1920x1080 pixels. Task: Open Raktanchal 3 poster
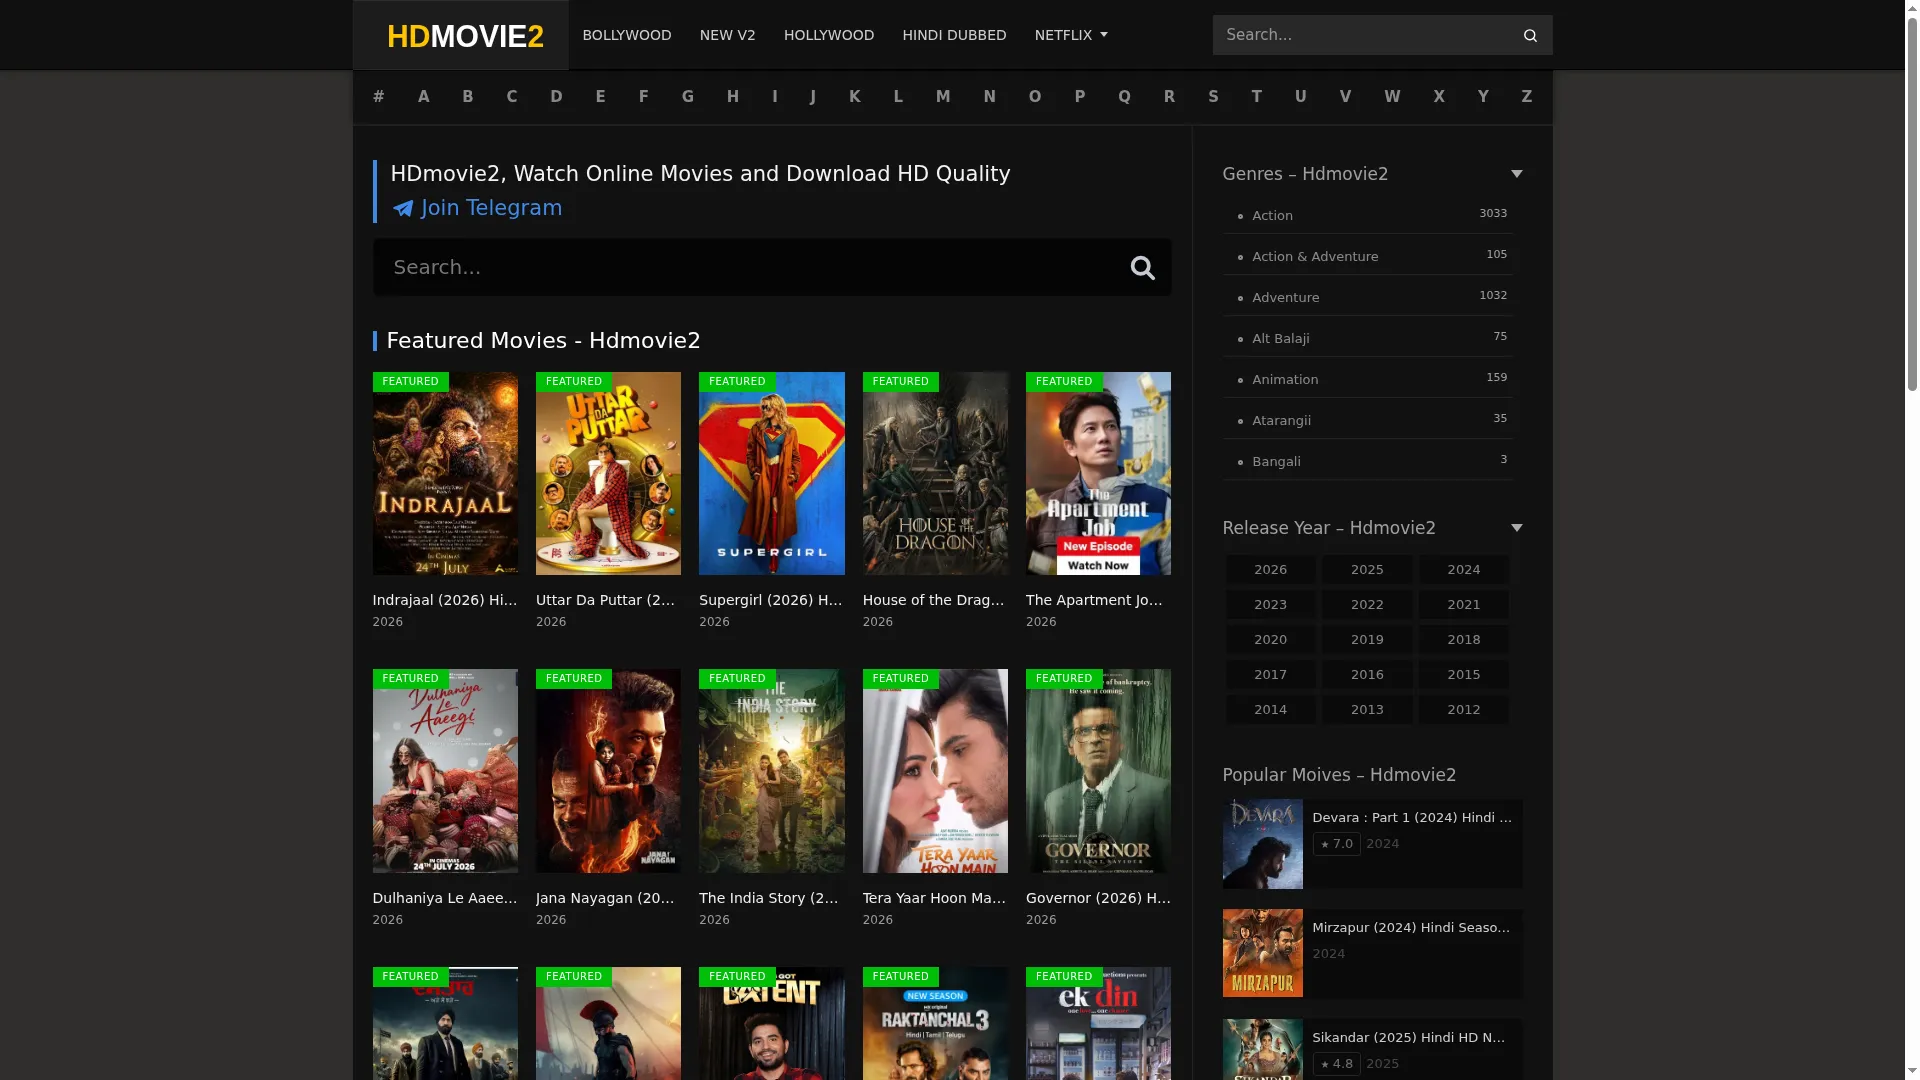(935, 1023)
